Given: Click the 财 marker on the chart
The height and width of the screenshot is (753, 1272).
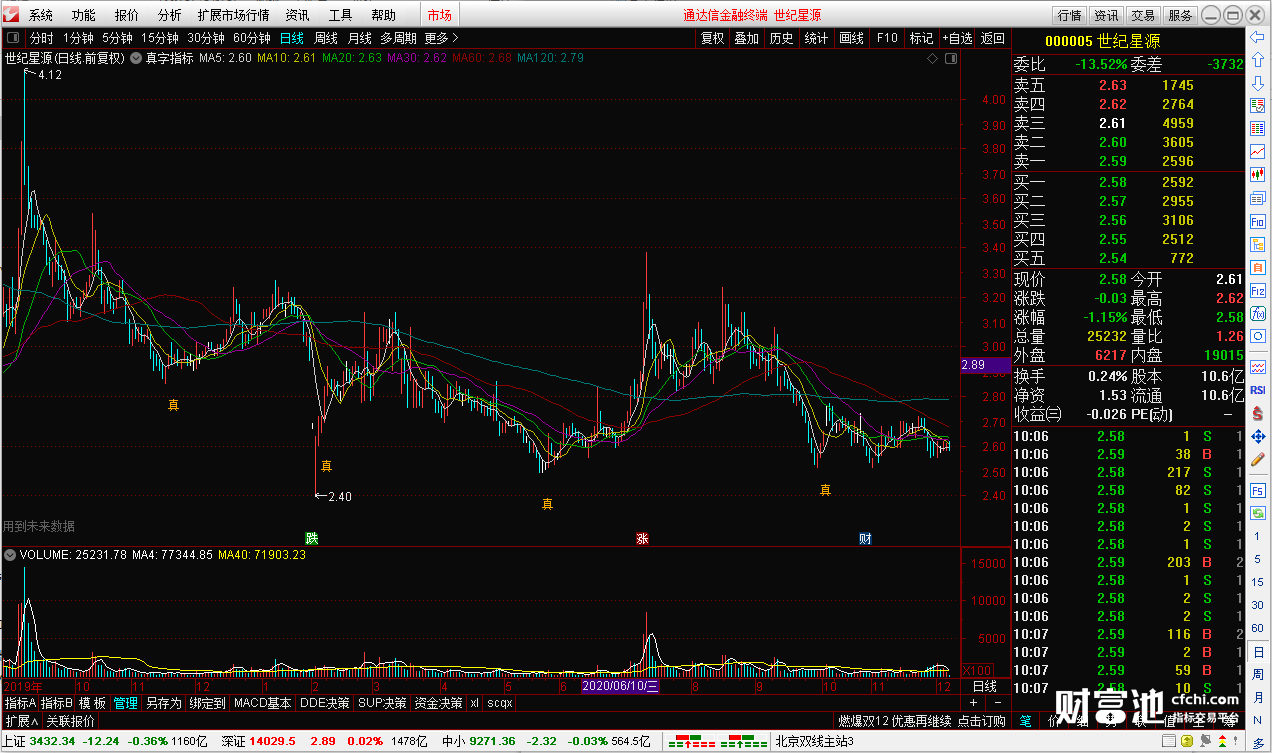Looking at the screenshot, I should tap(865, 538).
